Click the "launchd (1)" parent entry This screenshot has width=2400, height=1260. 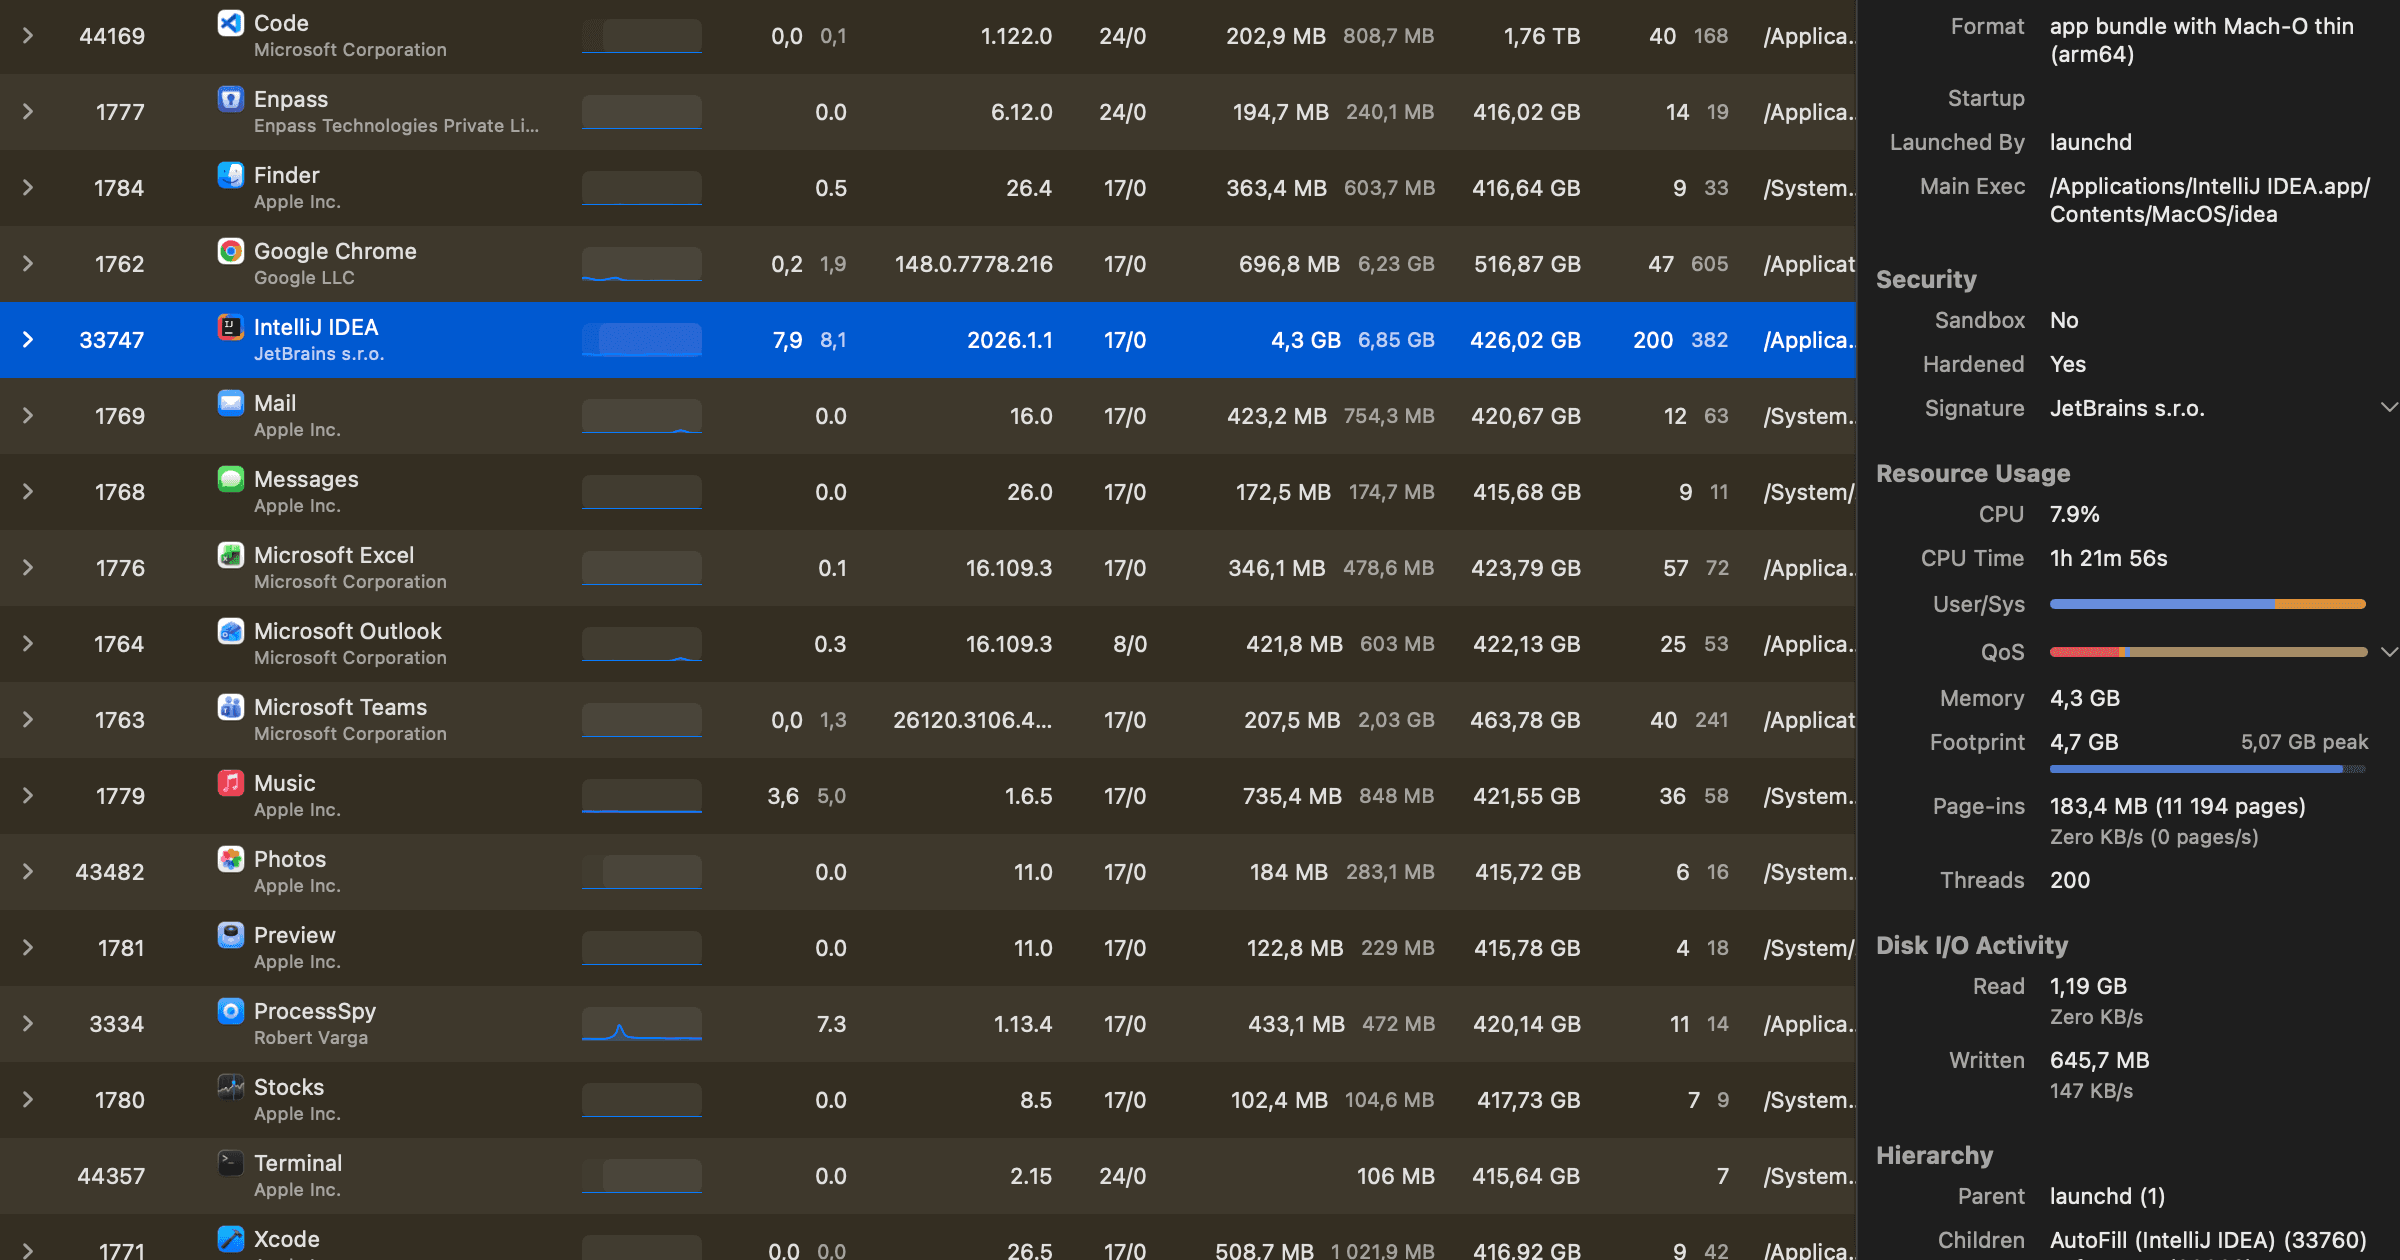tap(2107, 1196)
